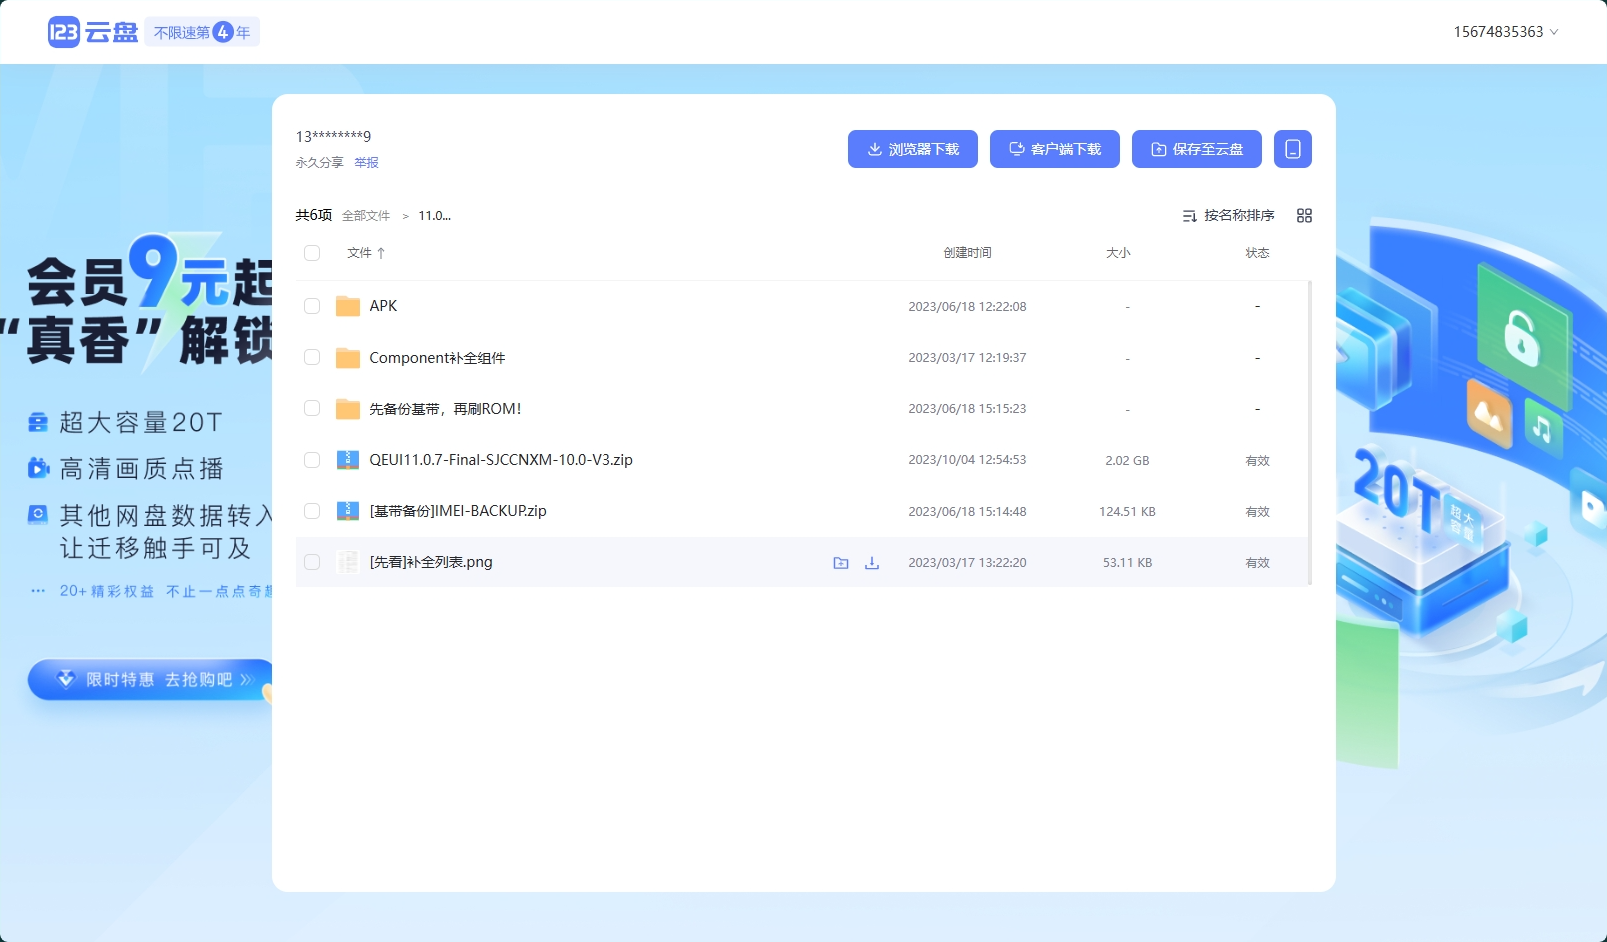Click the 举报 report link

tap(366, 163)
